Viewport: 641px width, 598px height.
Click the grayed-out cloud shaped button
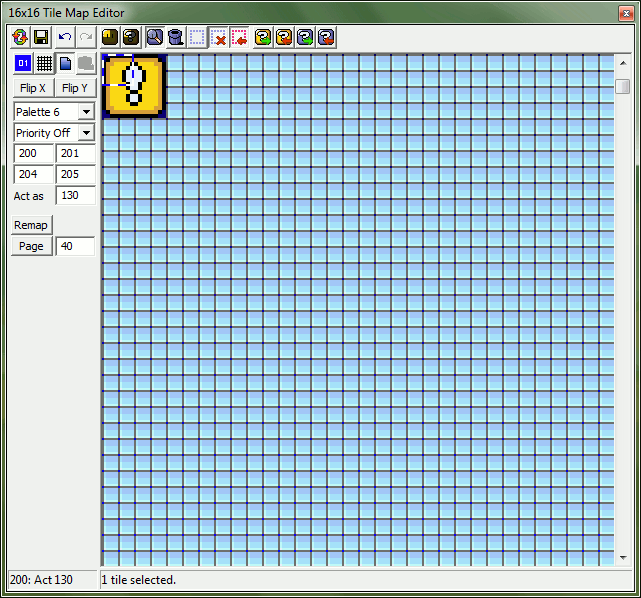86,63
